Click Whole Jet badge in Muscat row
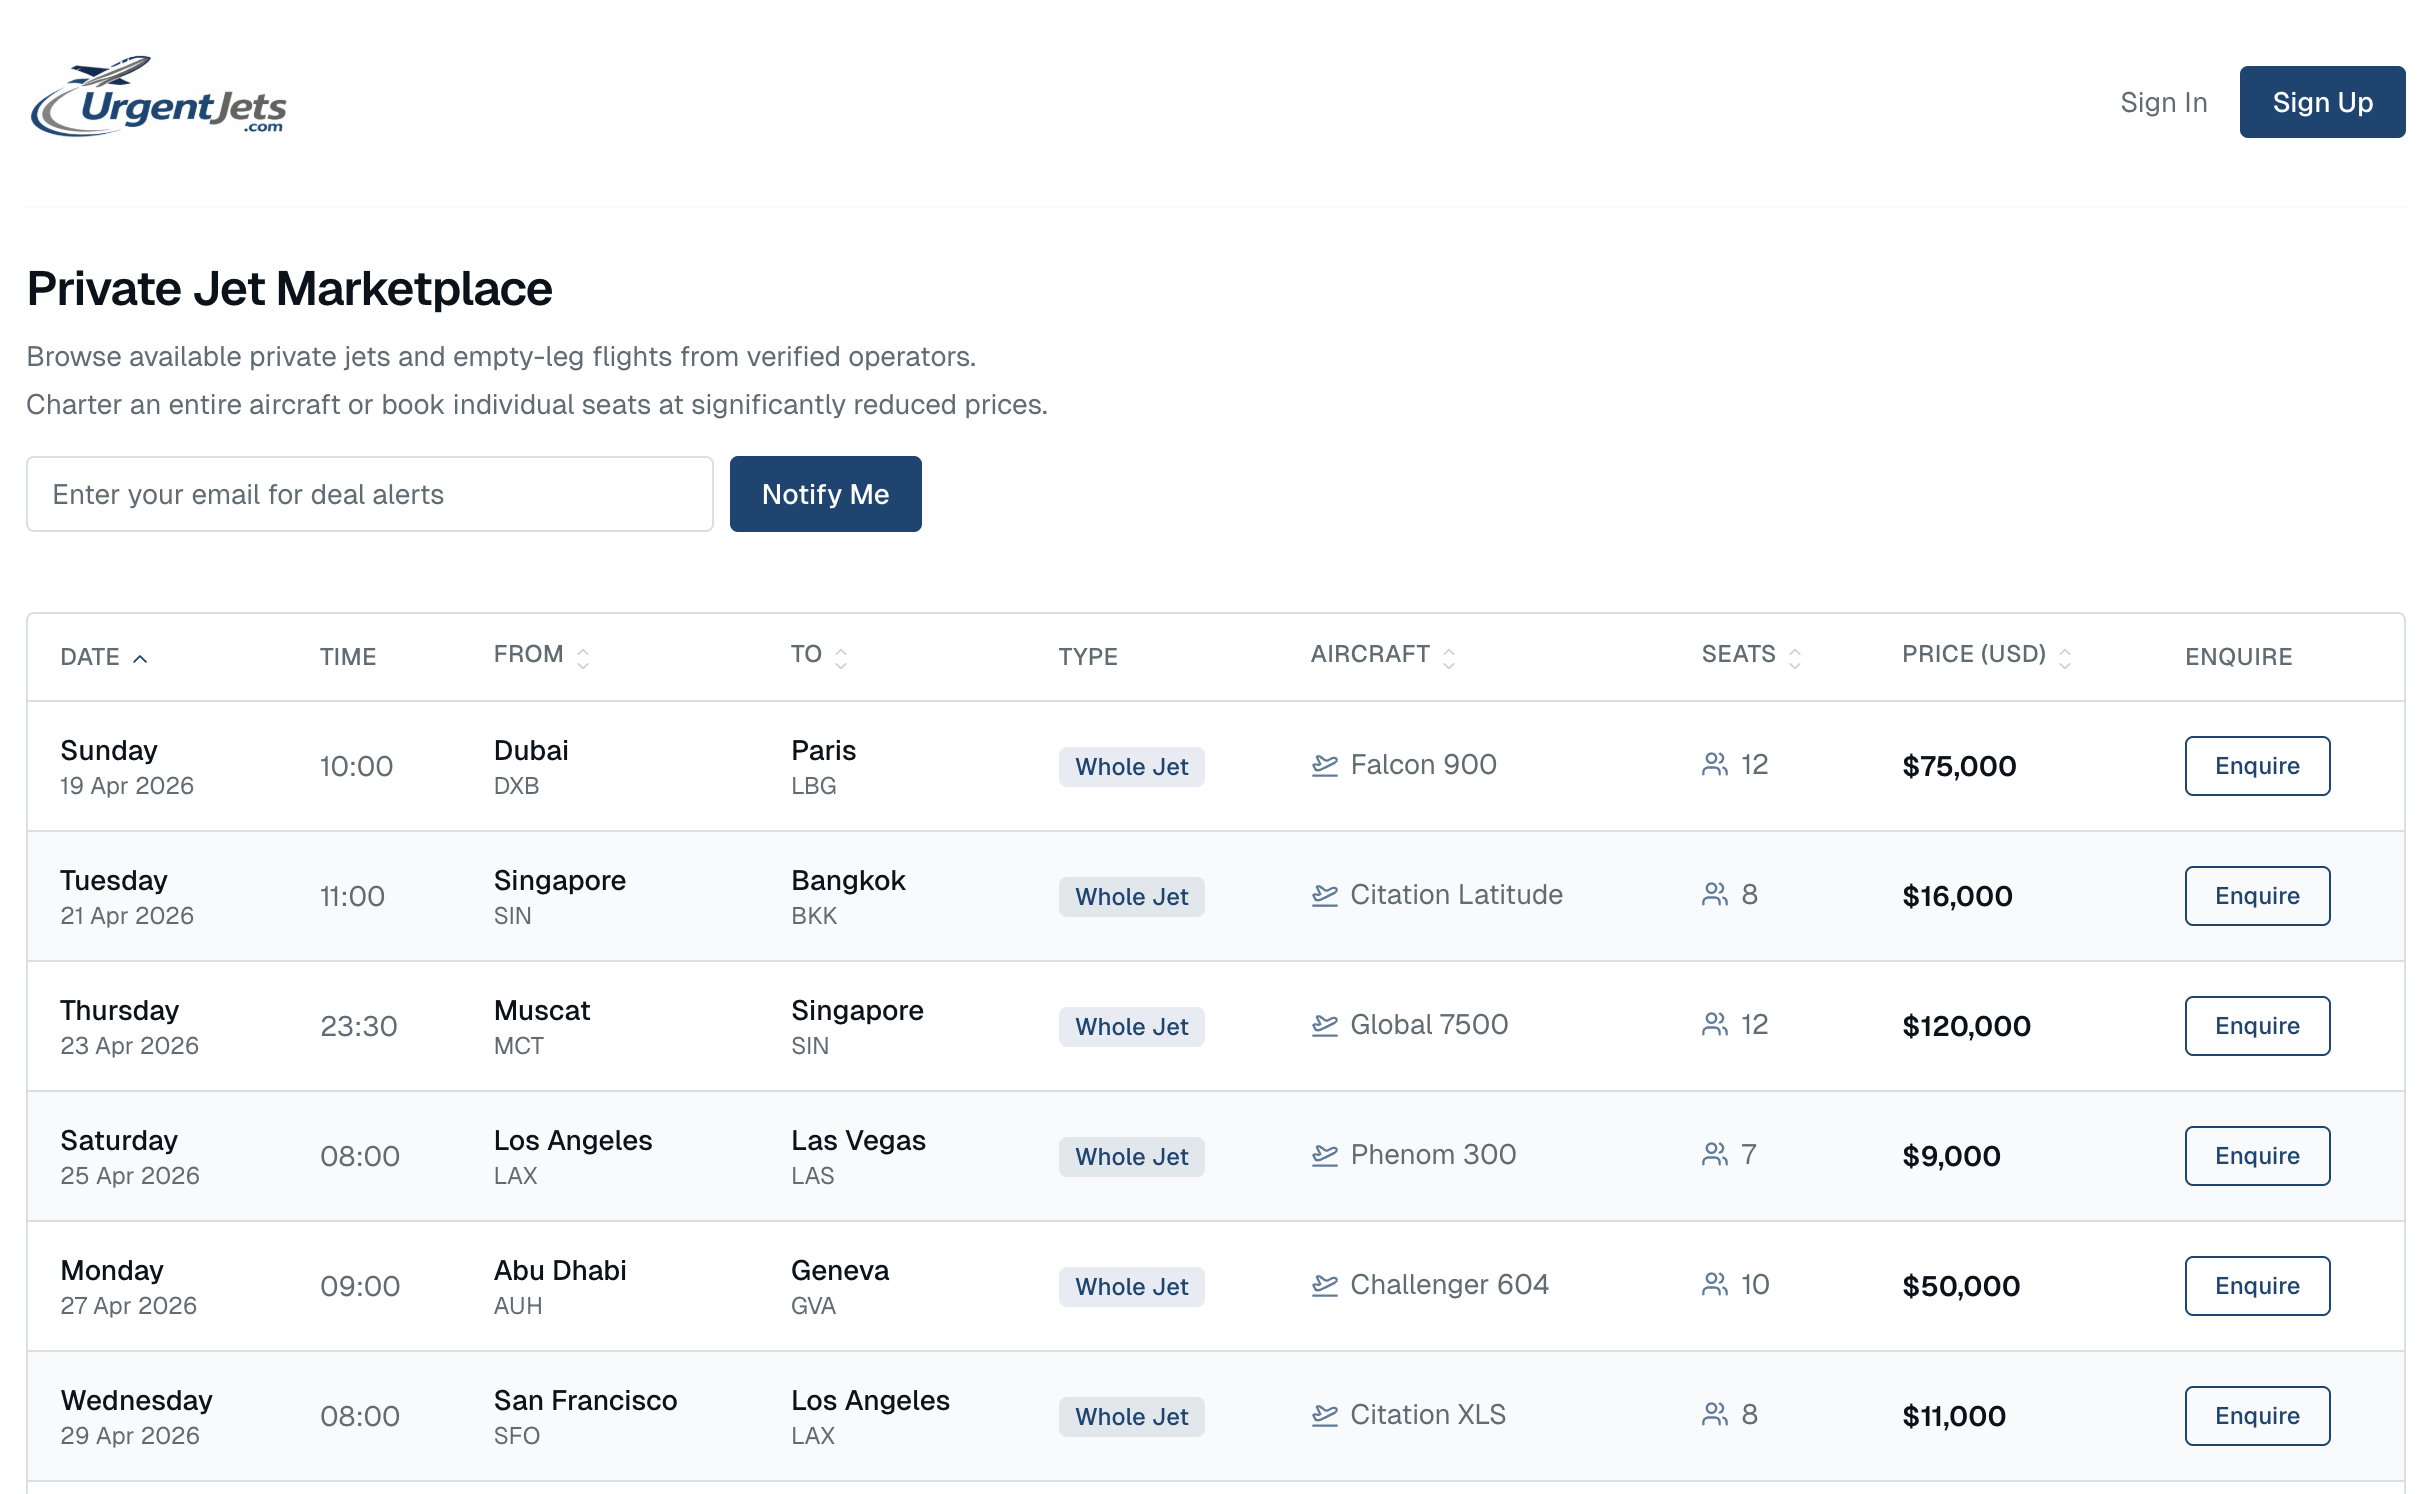2434x1494 pixels. (x=1131, y=1027)
